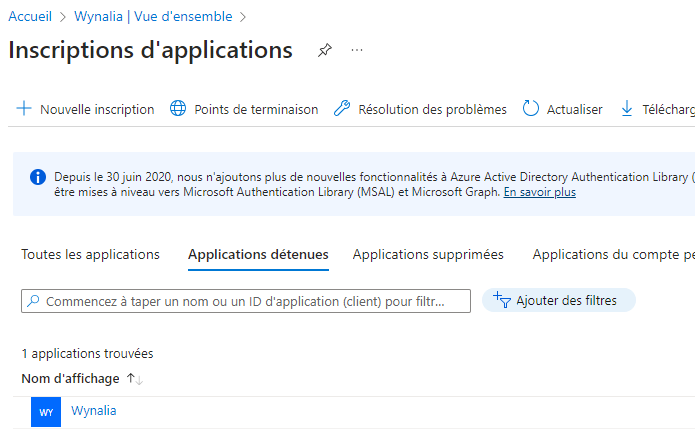Click the Nom d'affichage column header
Viewport: 695px width, 432px height.
[70, 379]
